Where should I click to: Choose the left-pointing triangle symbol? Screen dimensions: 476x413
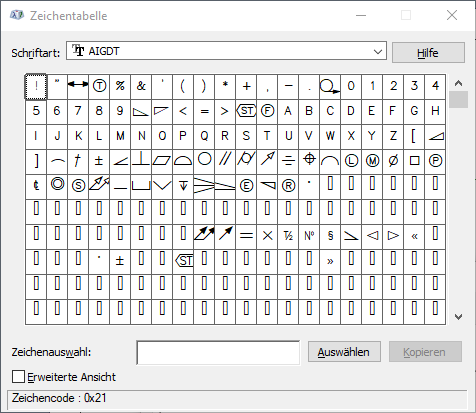[372, 236]
